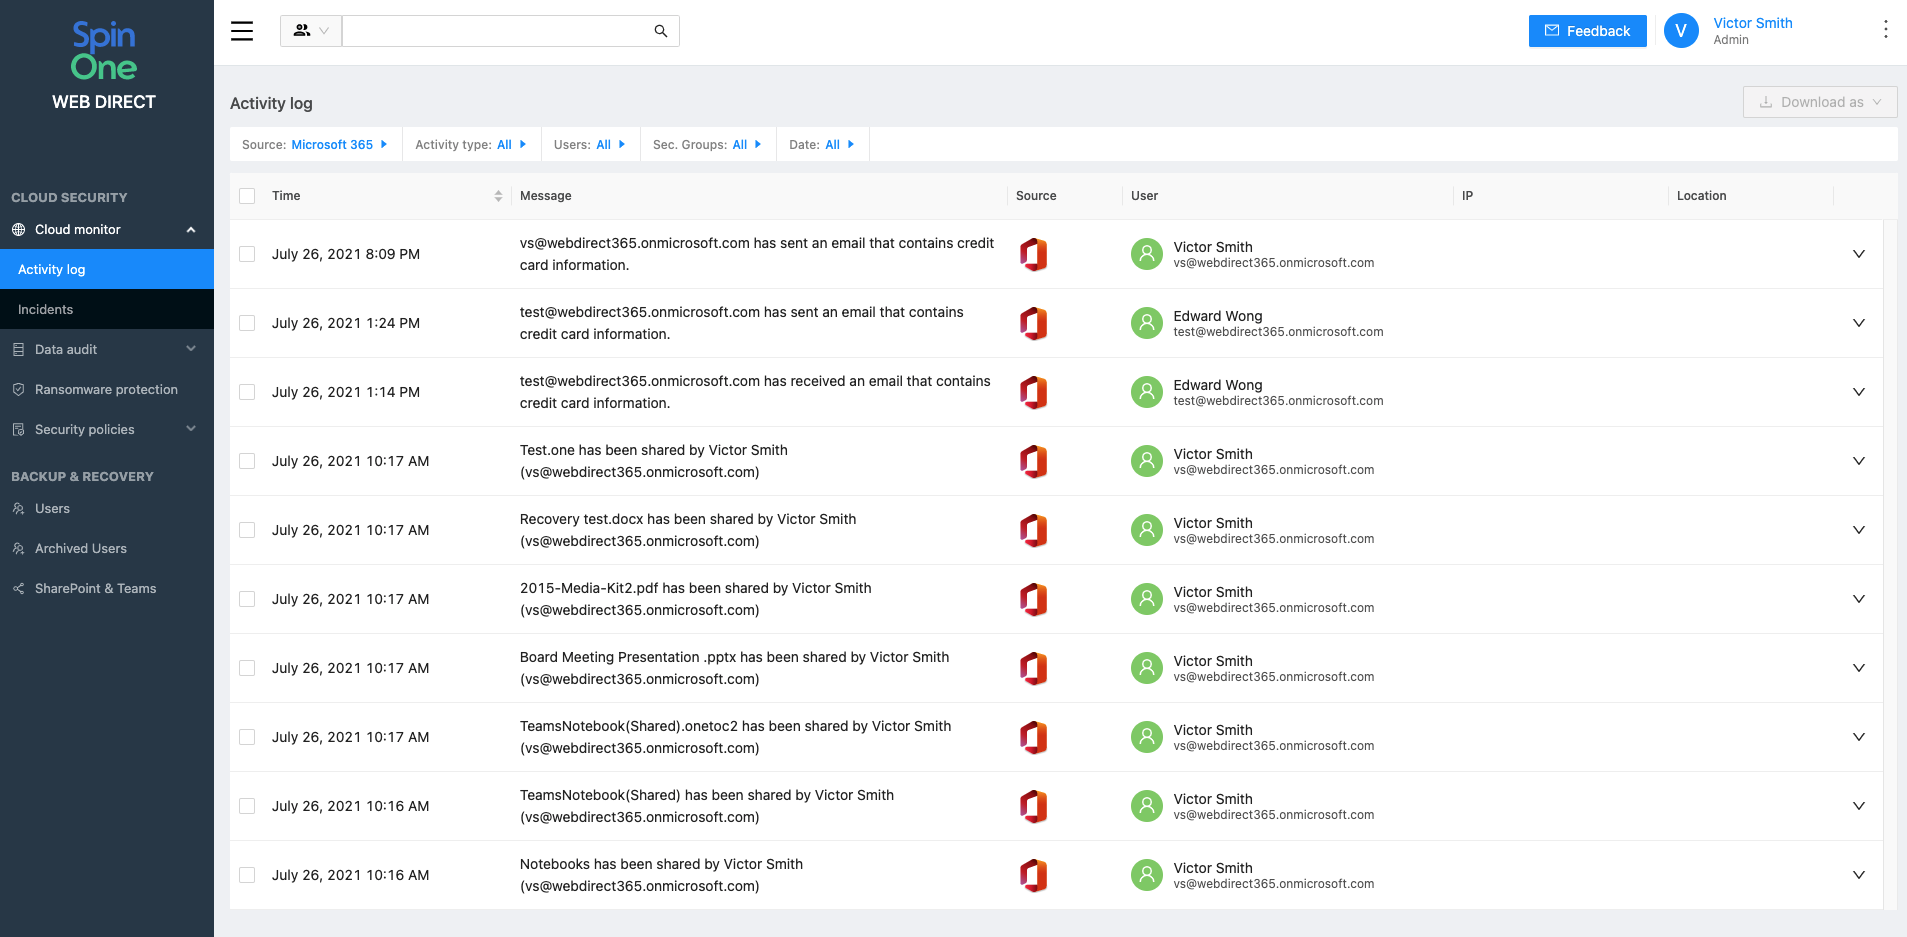1907x937 pixels.
Task: Check the box for July 26 8:09 PM entry
Action: click(x=247, y=254)
